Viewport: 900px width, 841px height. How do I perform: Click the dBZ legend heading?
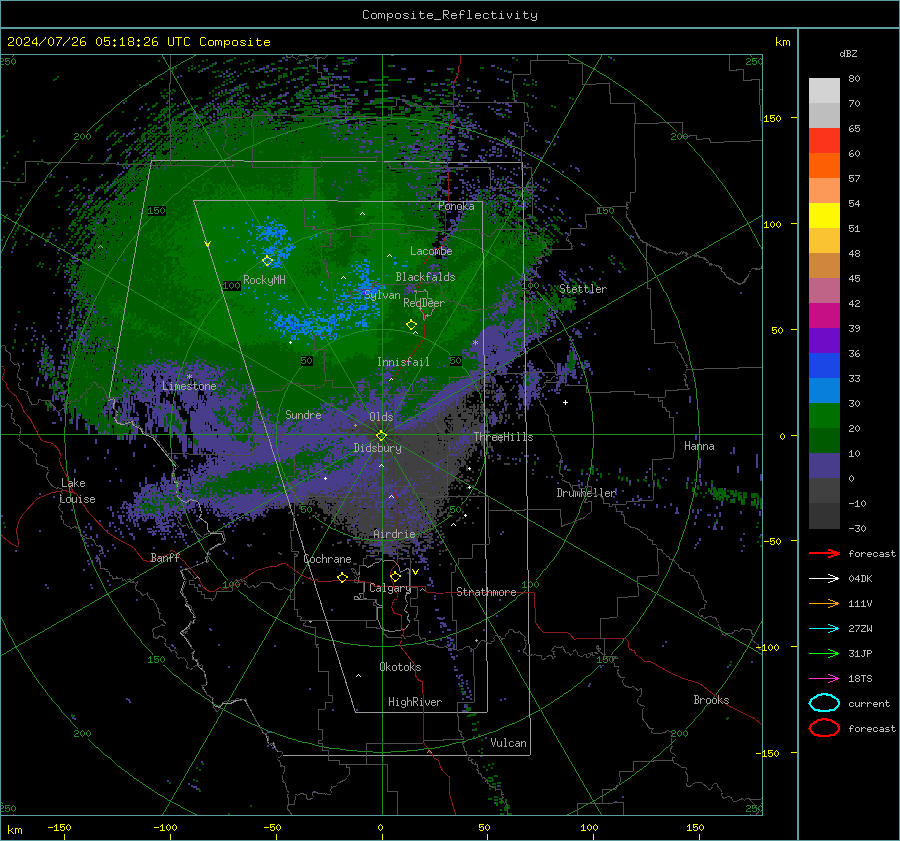coord(848,53)
